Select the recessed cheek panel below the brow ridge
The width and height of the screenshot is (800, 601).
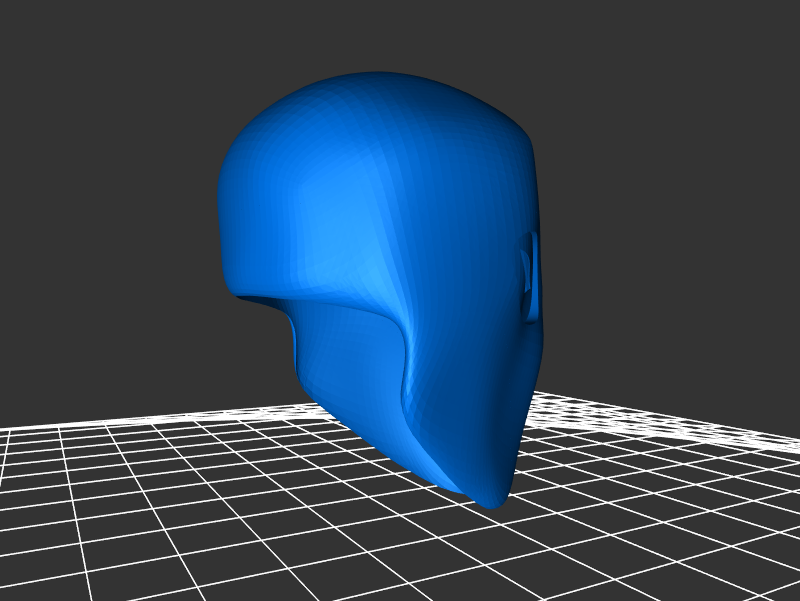click(x=350, y=360)
